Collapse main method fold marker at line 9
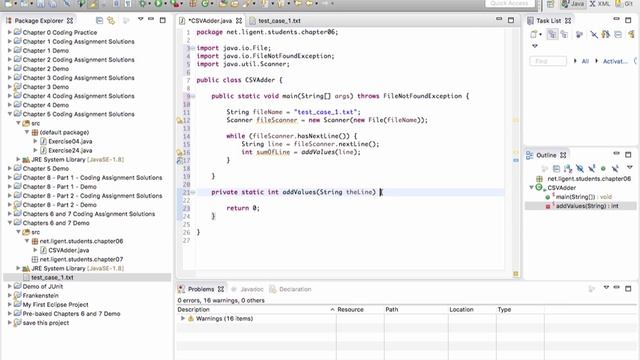The height and width of the screenshot is (360, 640). (193, 96)
